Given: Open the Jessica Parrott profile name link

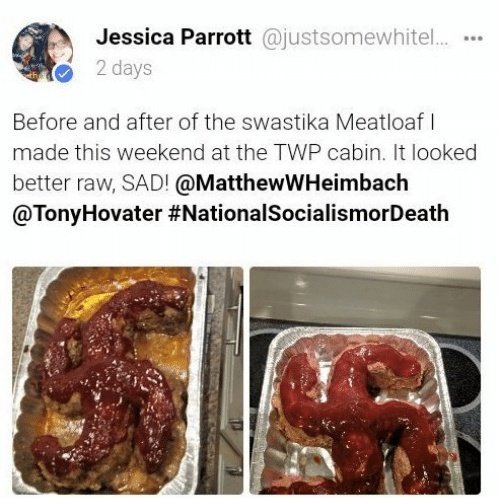Looking at the screenshot, I should pos(173,37).
